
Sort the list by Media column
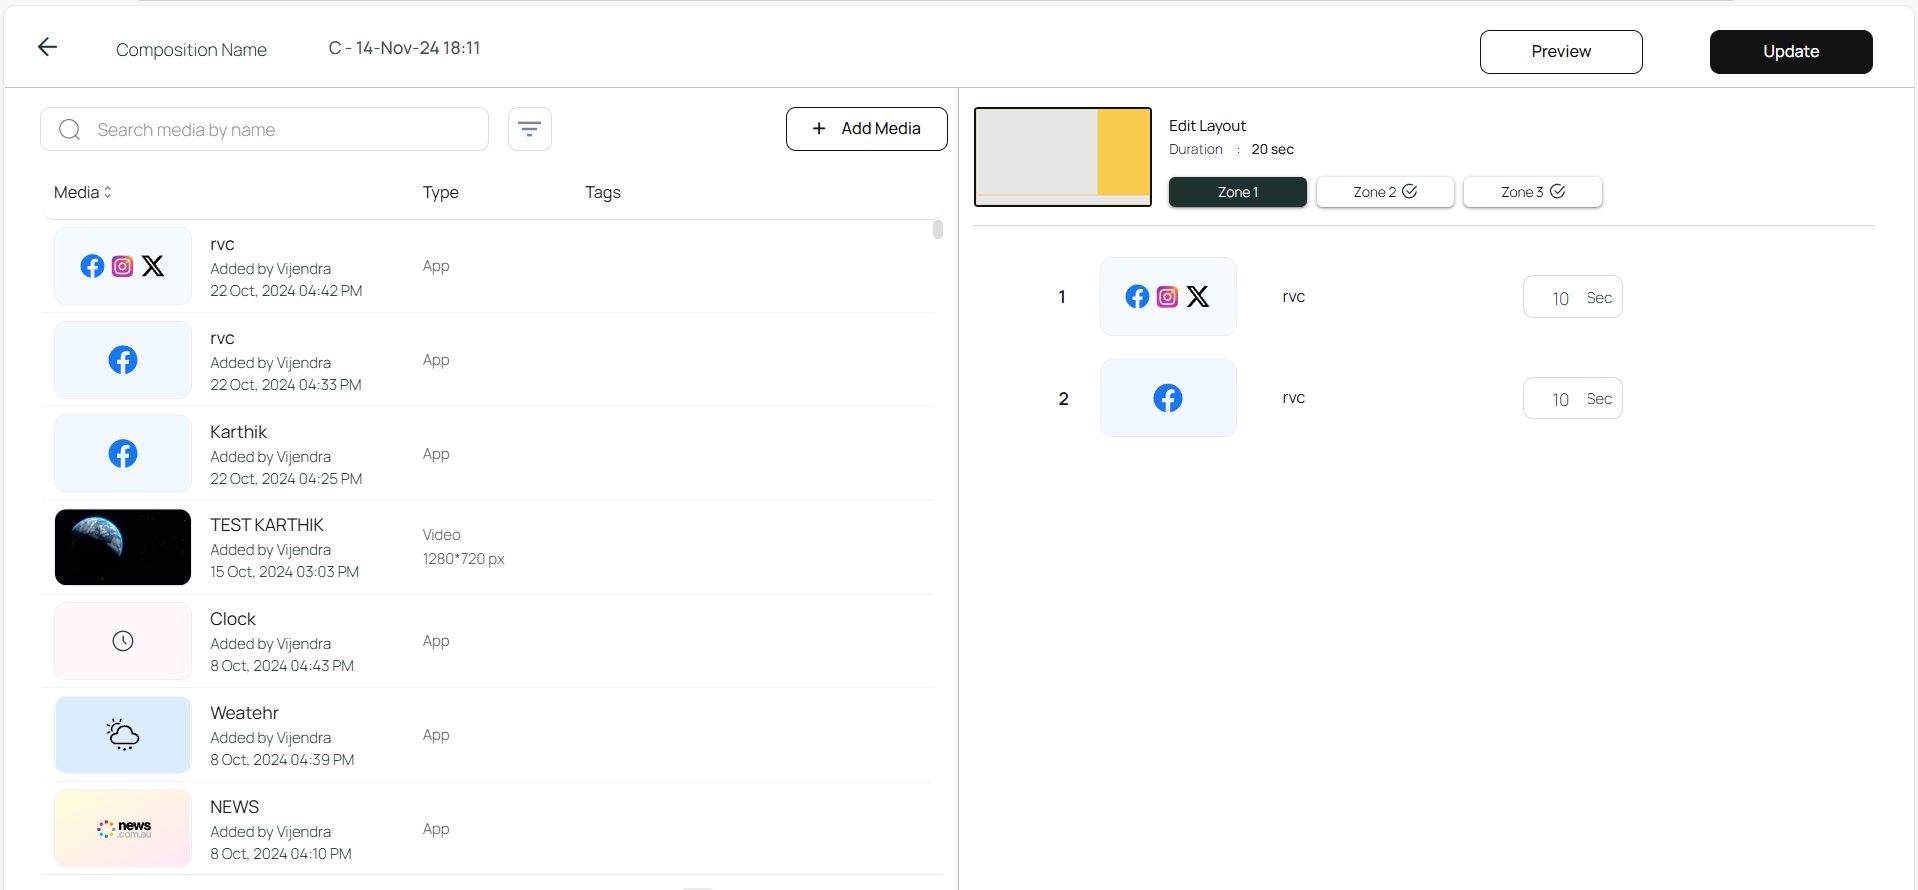(x=83, y=192)
